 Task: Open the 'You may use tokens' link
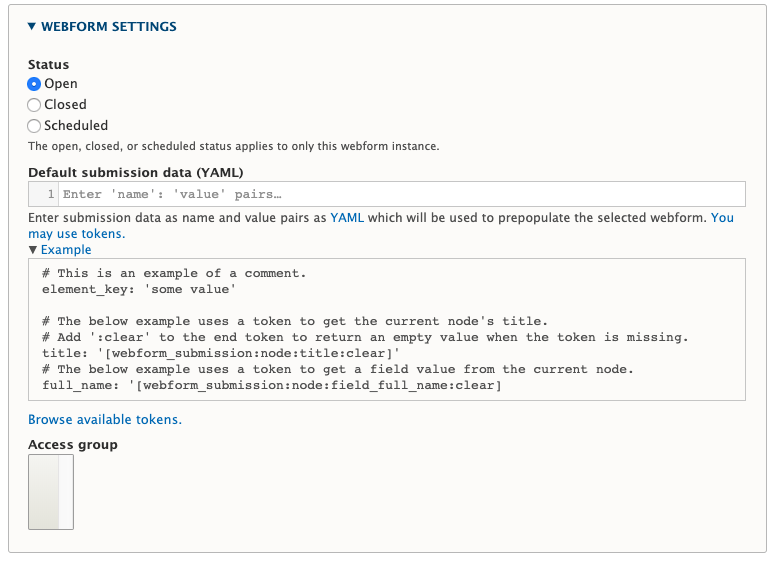[381, 225]
